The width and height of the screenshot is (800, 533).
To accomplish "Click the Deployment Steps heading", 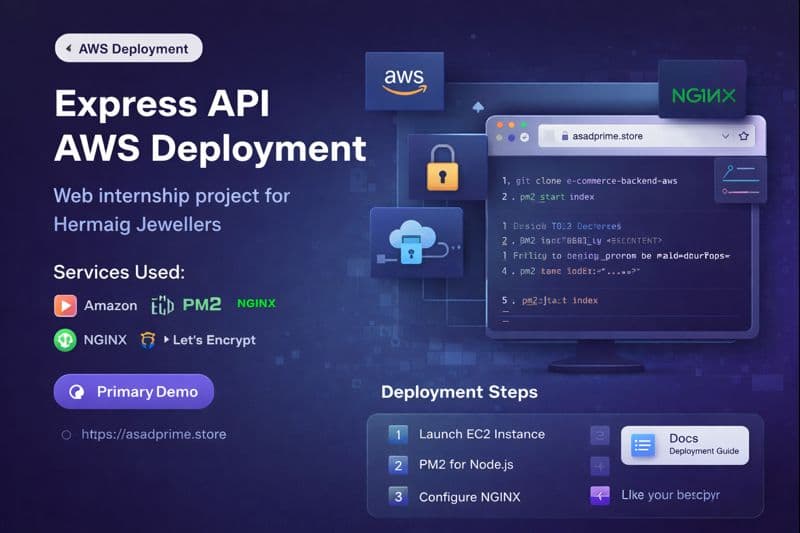I will coord(459,392).
